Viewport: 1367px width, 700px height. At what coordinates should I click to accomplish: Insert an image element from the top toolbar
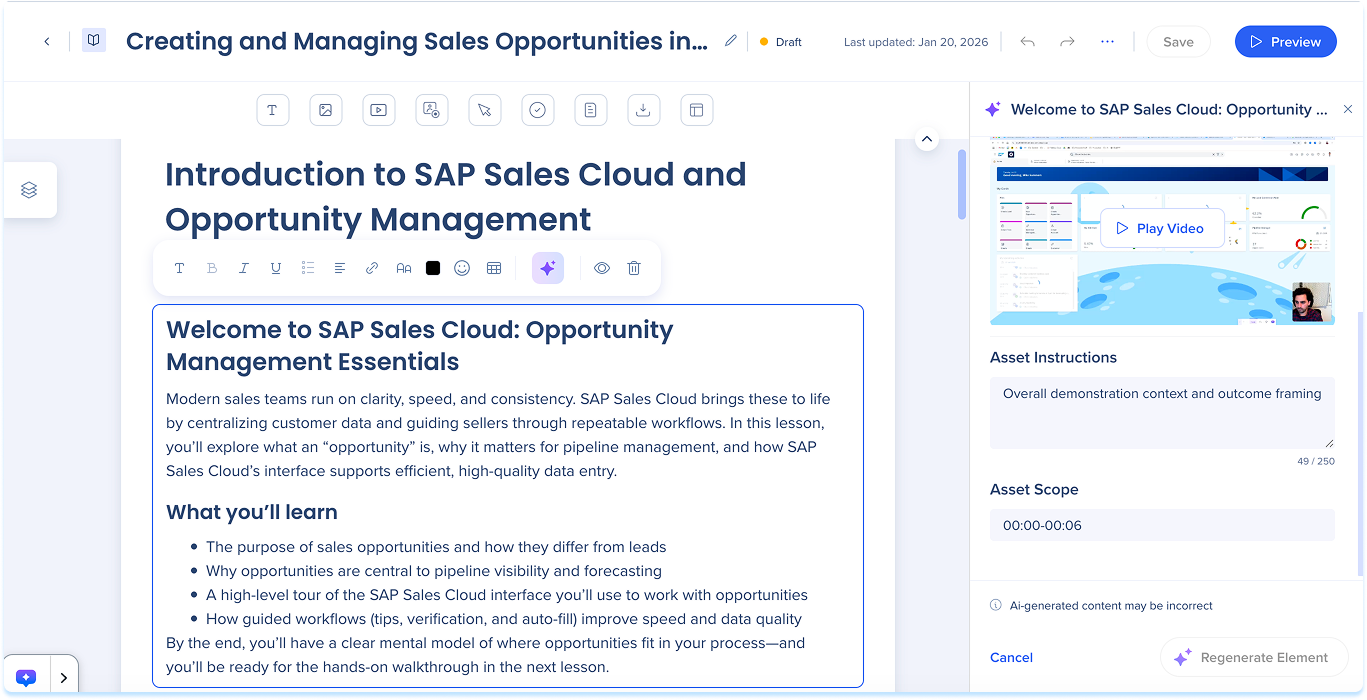coord(325,110)
